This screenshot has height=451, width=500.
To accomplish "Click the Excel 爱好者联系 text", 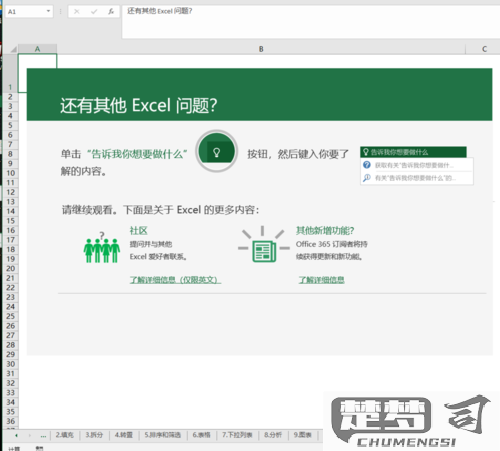I will tap(158, 257).
